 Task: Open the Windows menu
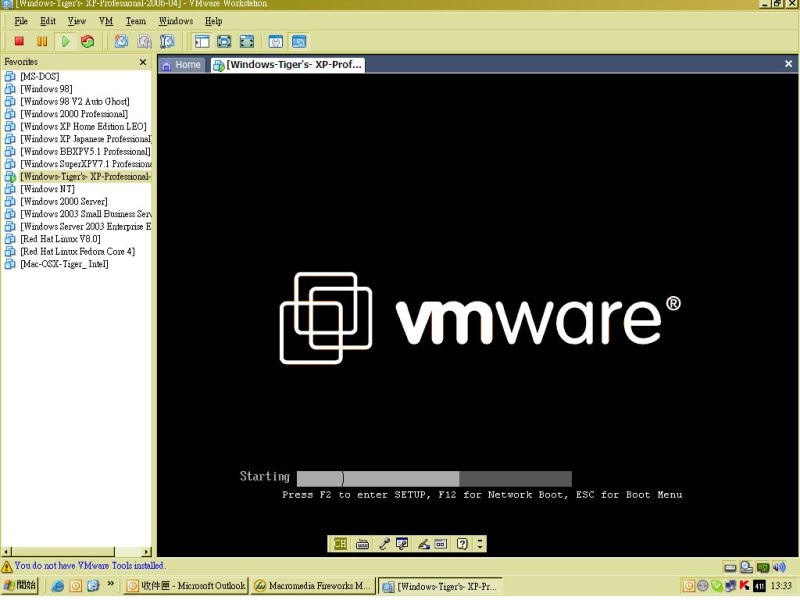point(176,21)
